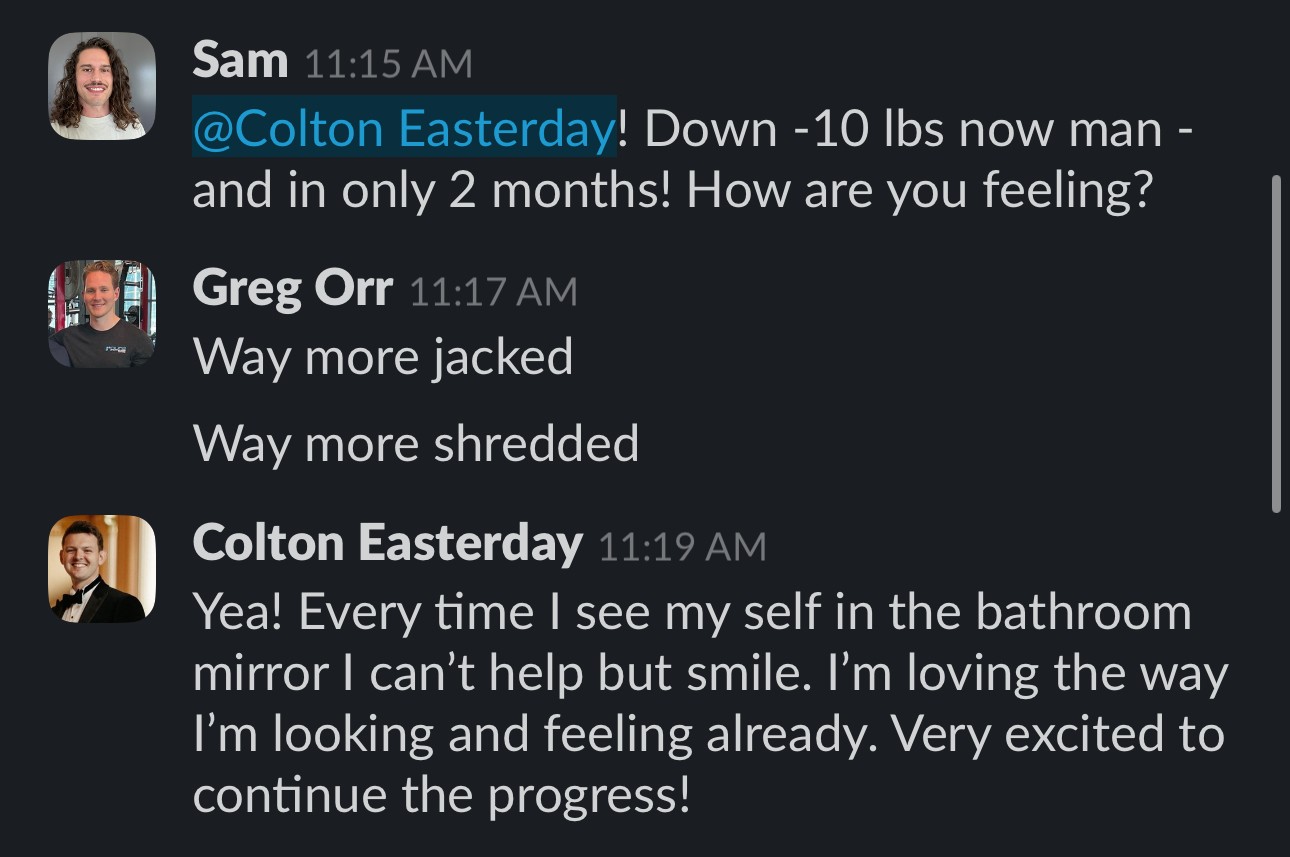Click the scrollbar track below the thumb
The height and width of the screenshot is (857, 1290).
click(x=1276, y=680)
